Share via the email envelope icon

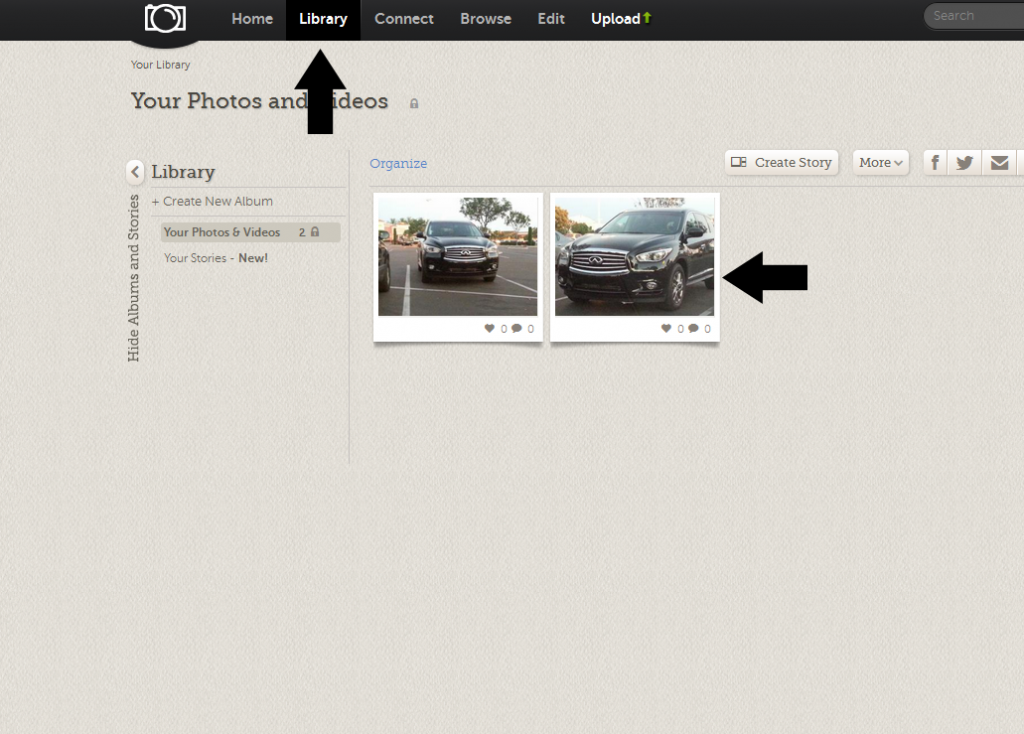tap(999, 162)
